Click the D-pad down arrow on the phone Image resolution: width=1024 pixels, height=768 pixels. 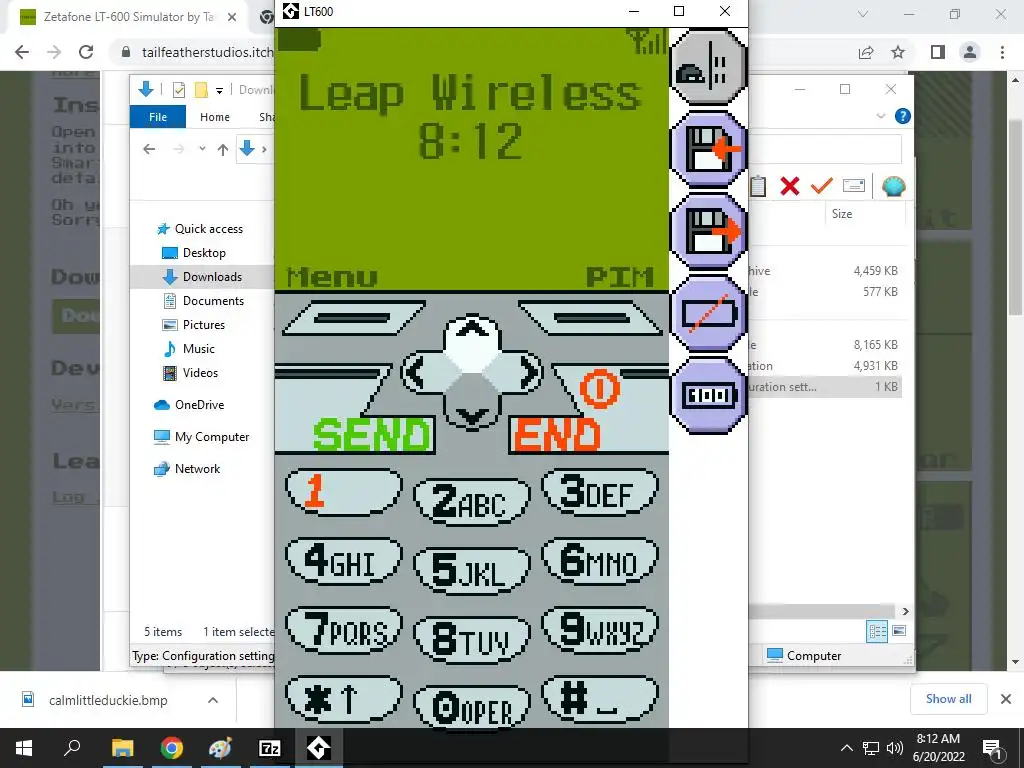click(x=472, y=413)
